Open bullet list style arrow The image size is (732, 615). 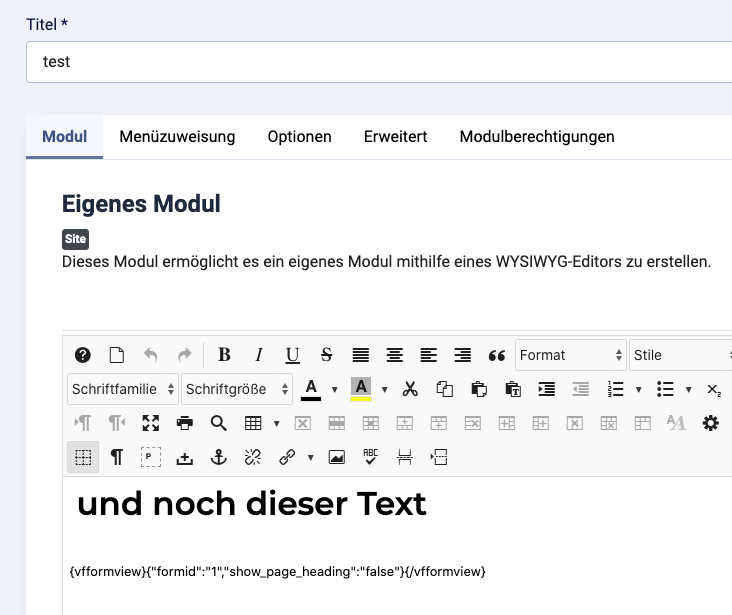pos(689,389)
